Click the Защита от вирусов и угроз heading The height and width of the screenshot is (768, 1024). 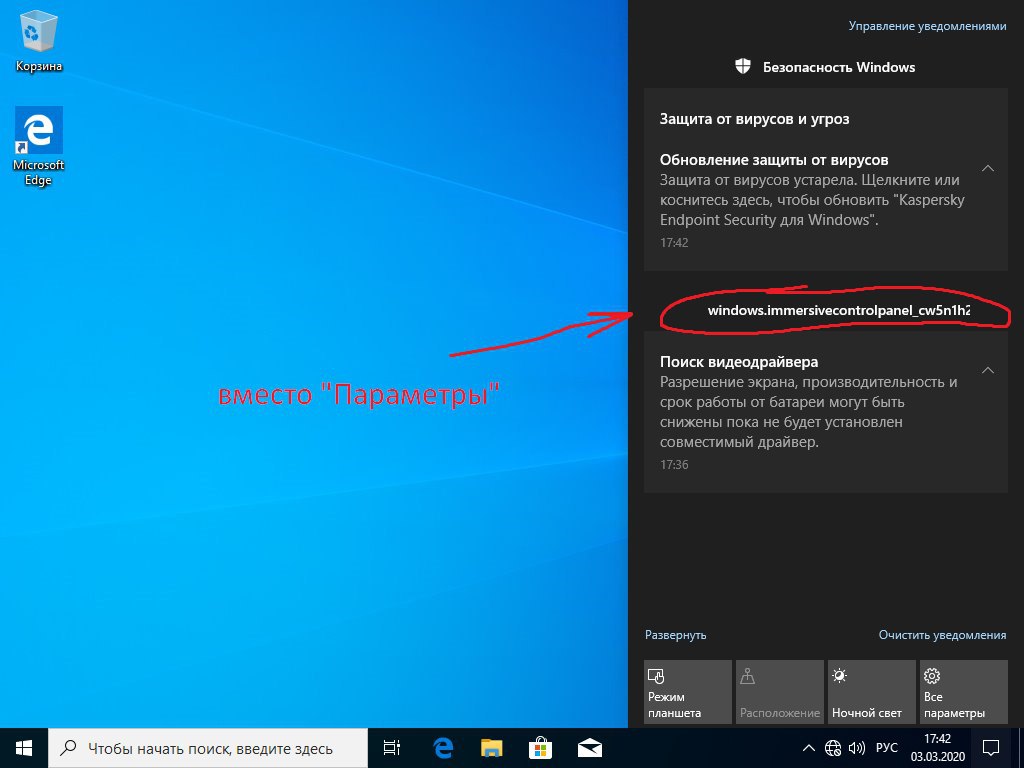[x=754, y=119]
